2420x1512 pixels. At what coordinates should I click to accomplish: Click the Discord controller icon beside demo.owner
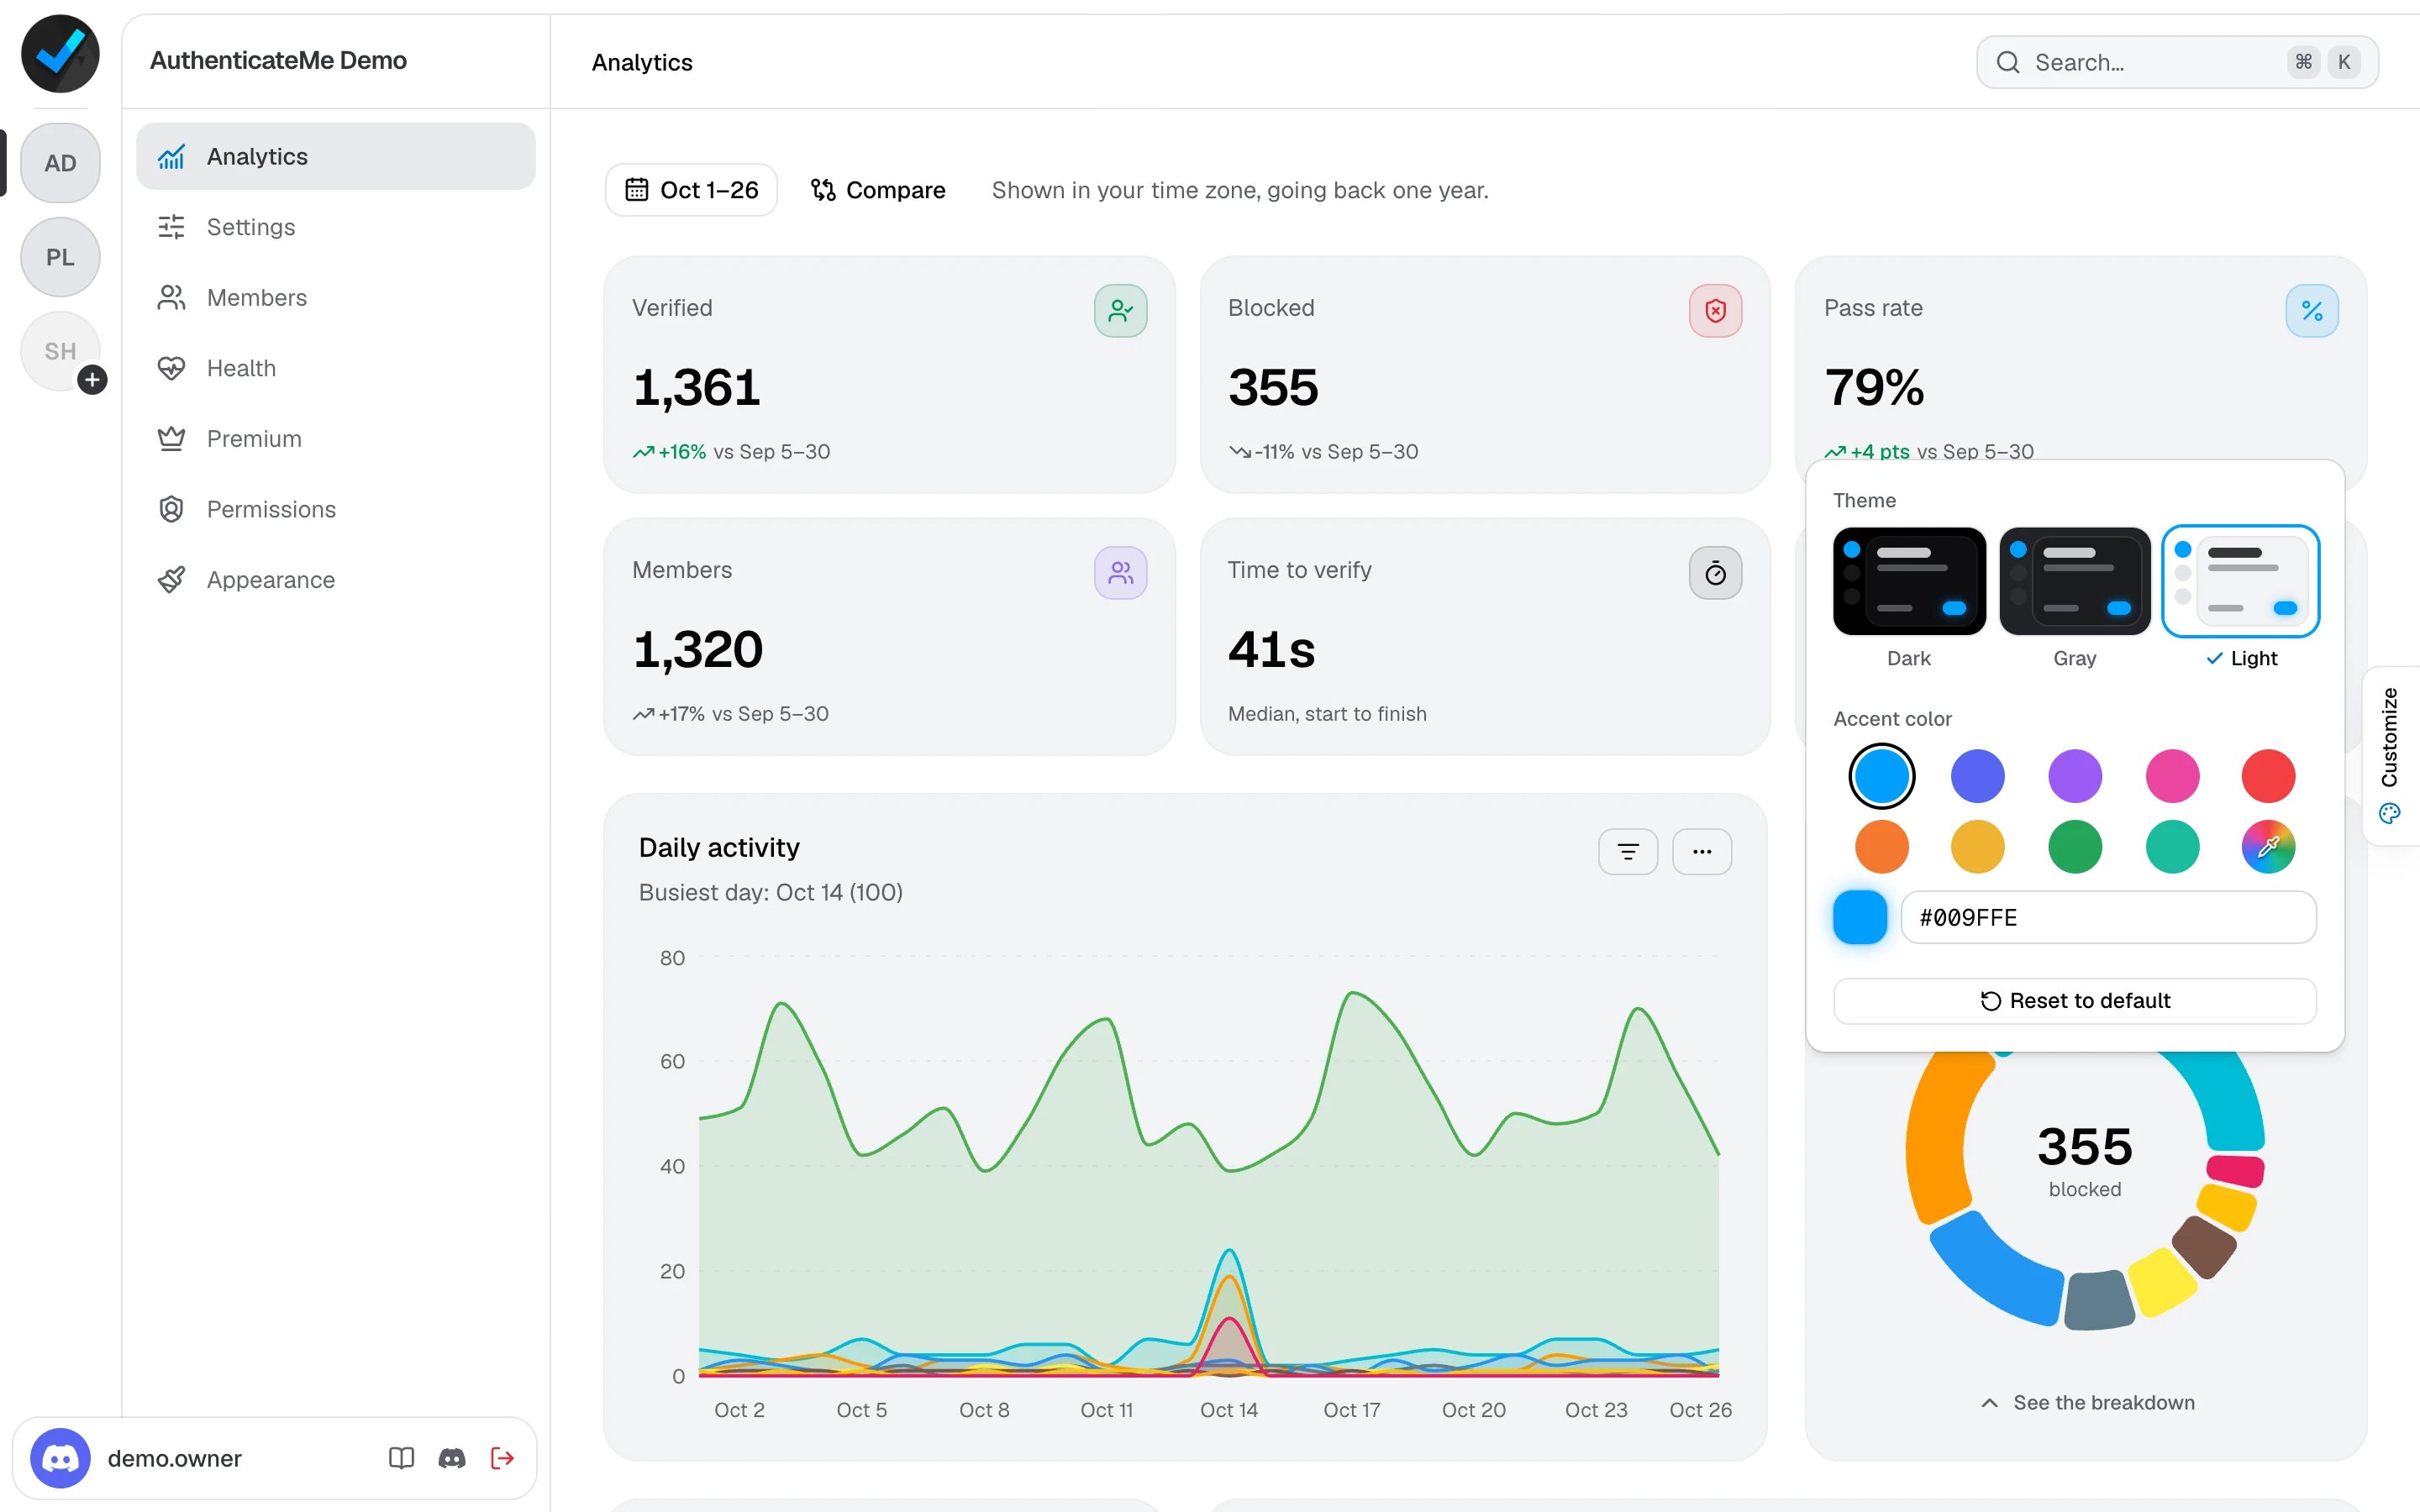452,1458
